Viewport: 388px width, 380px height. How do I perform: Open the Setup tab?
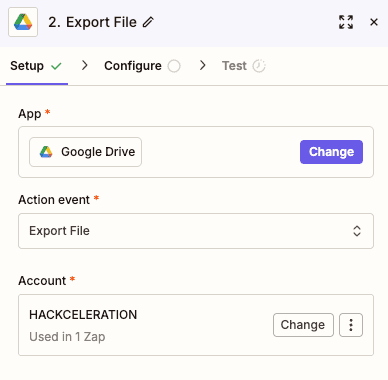click(x=37, y=66)
